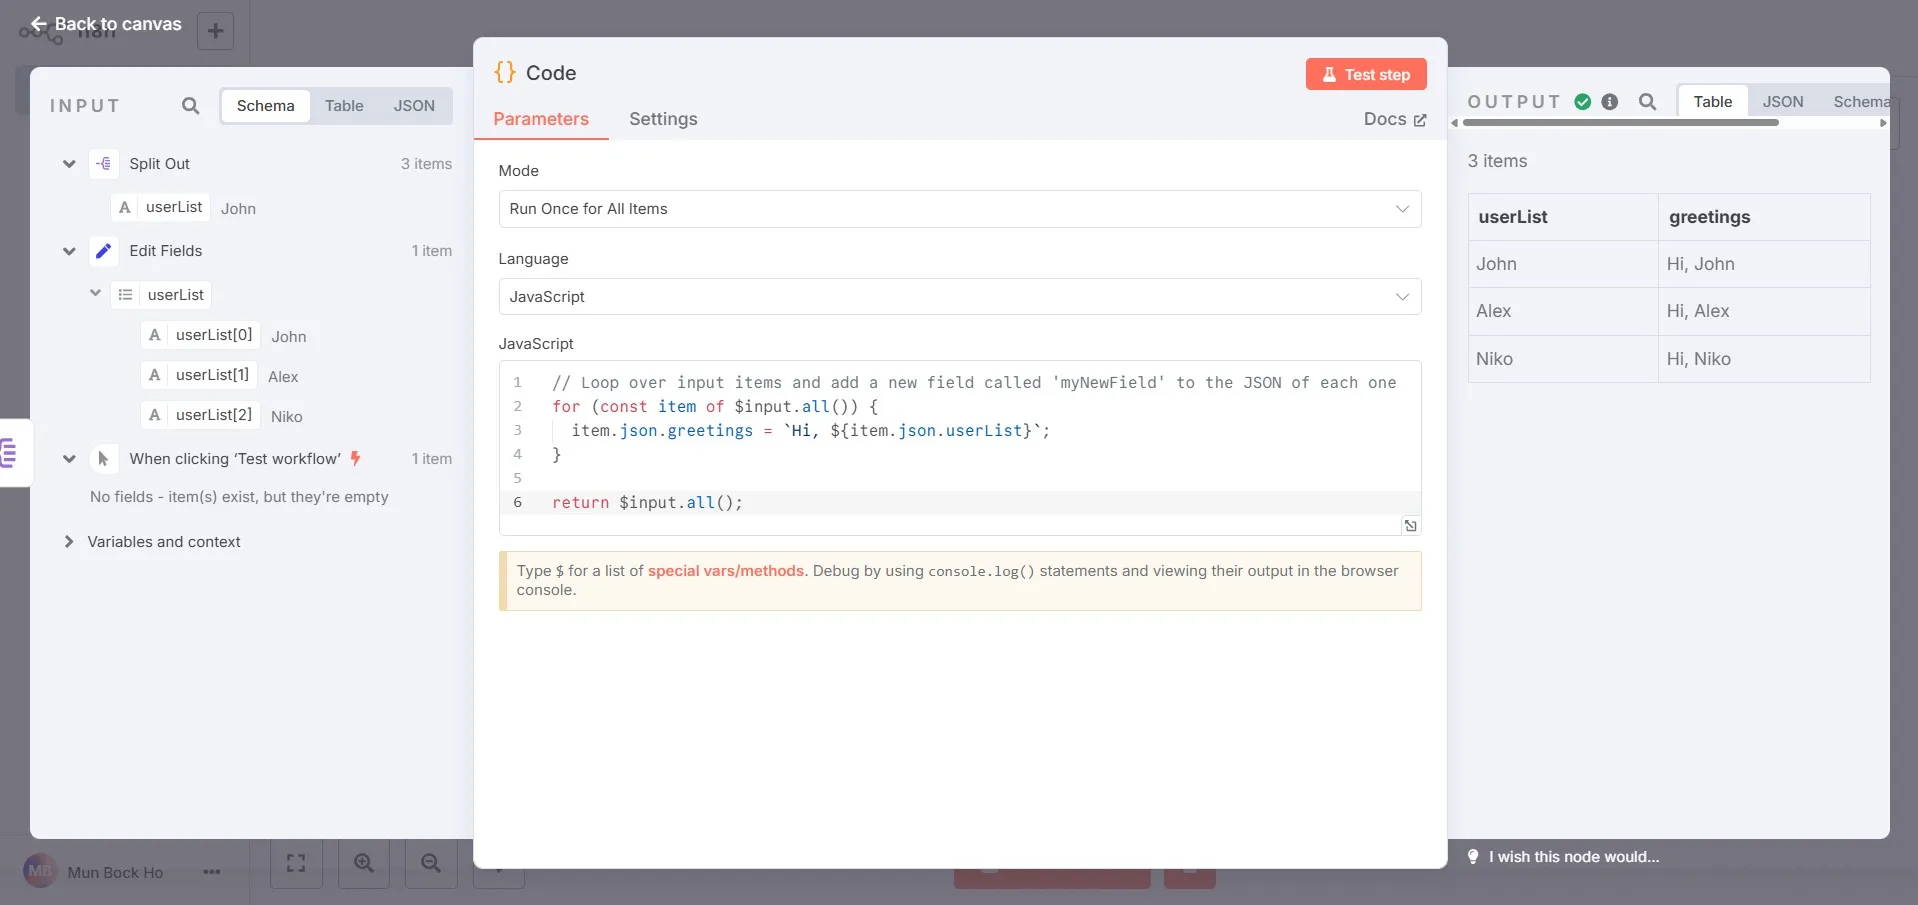The image size is (1918, 905).
Task: Click the Back to canvas arrow
Action: tap(39, 23)
